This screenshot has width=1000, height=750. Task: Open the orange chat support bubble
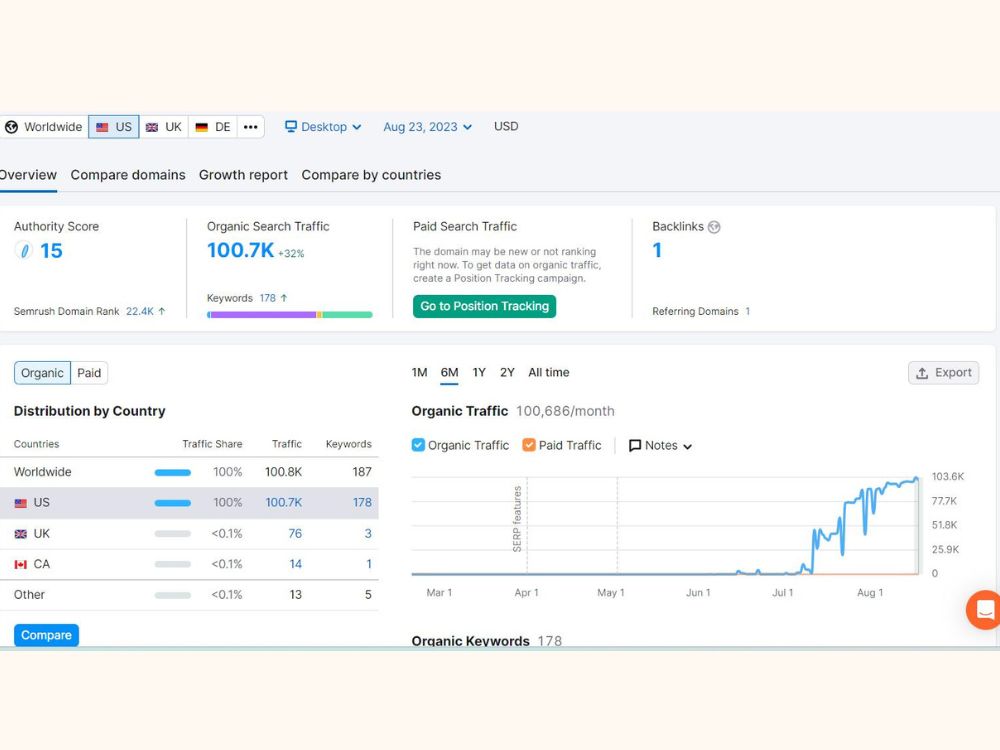tap(983, 609)
